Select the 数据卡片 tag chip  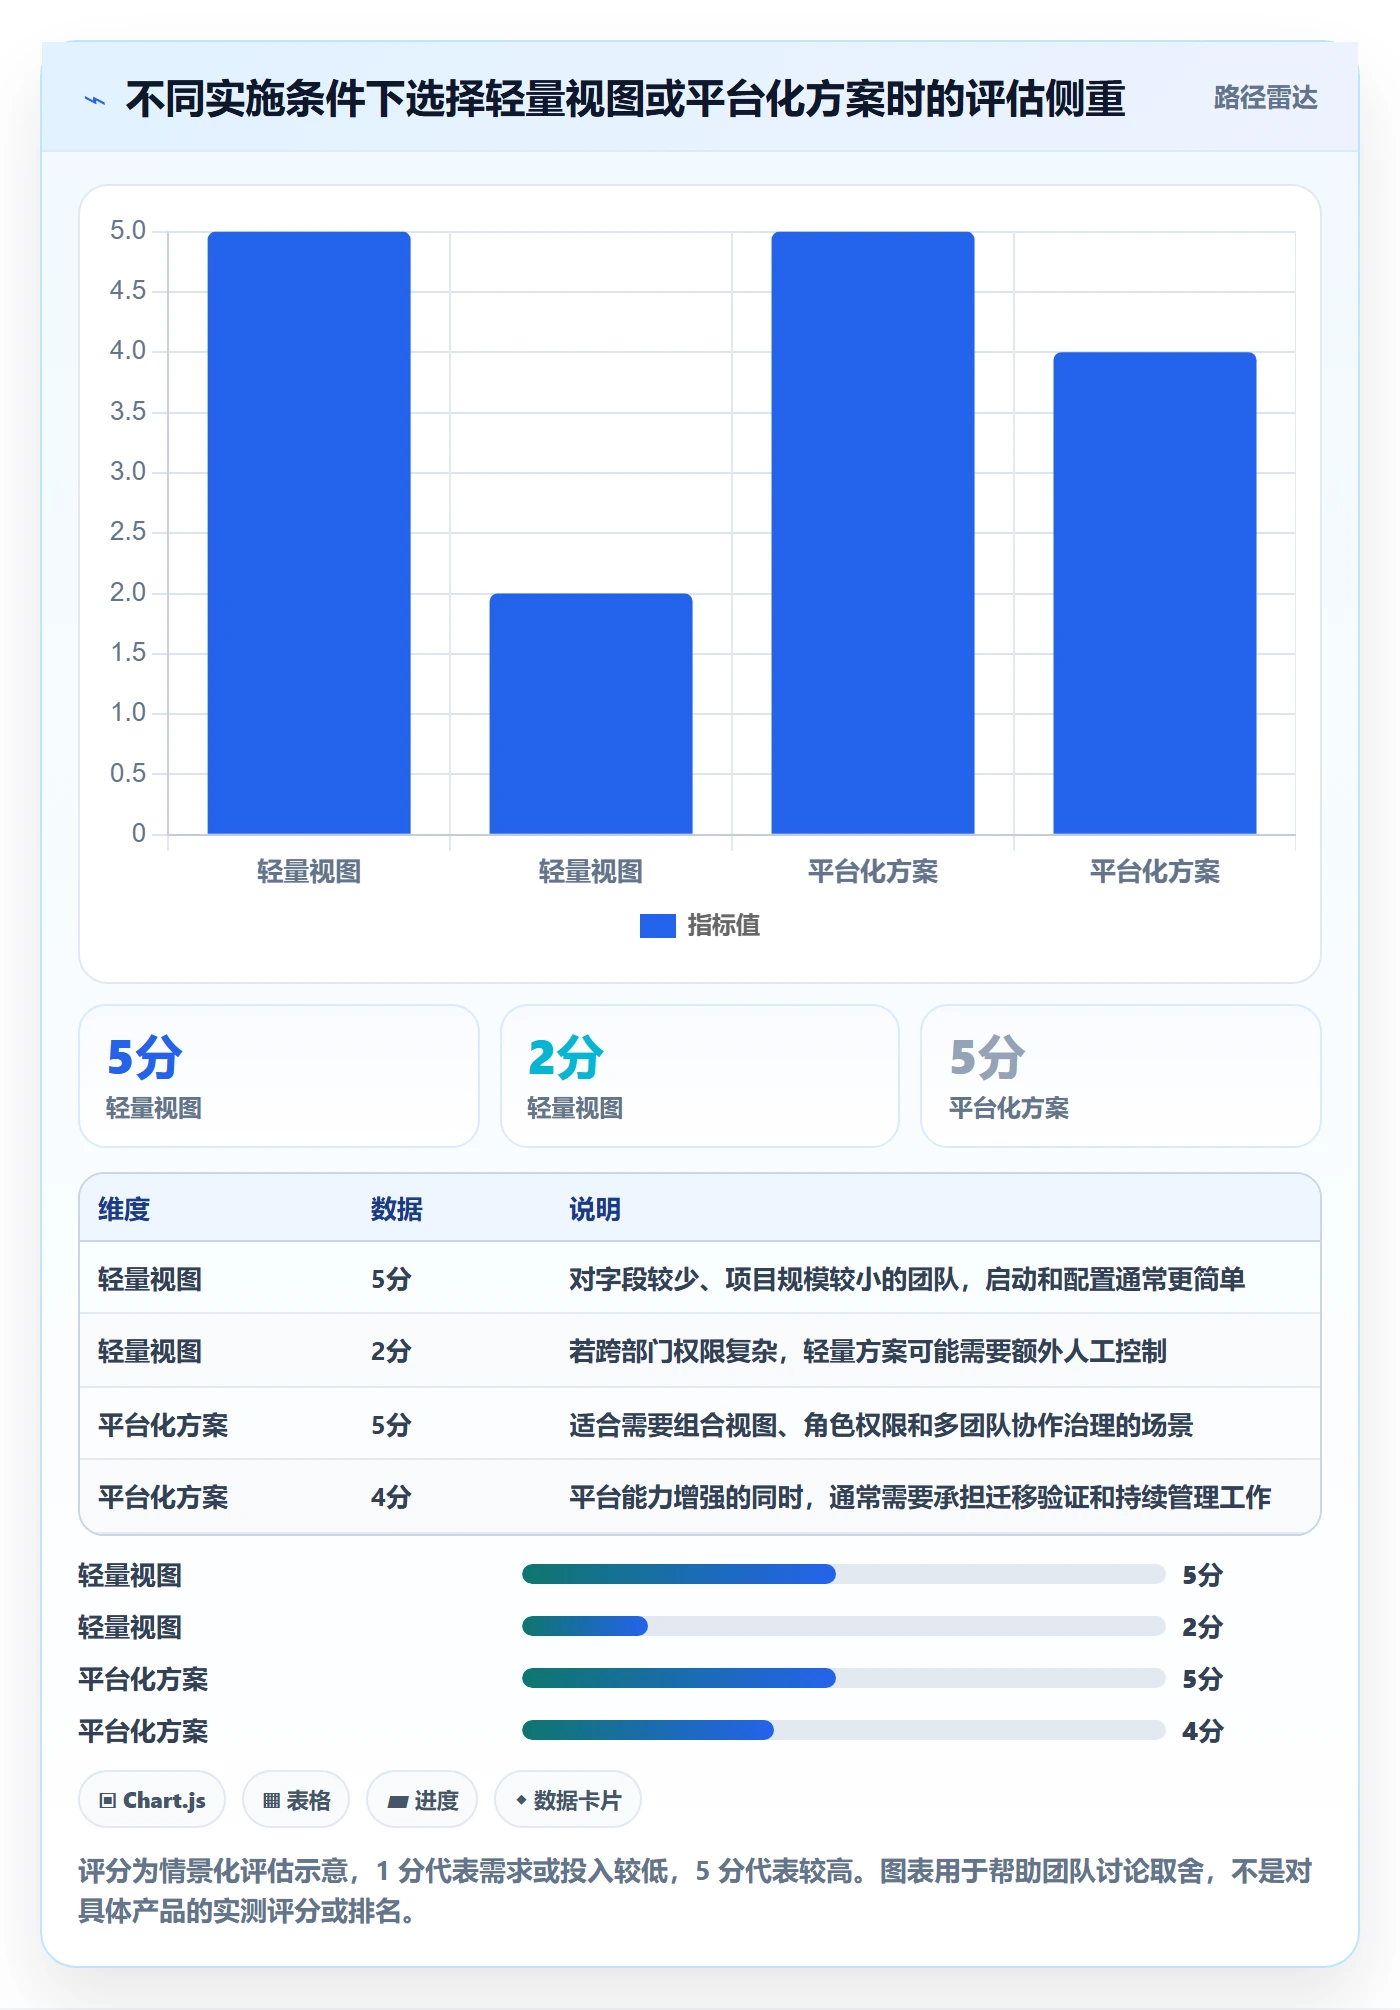click(568, 1800)
